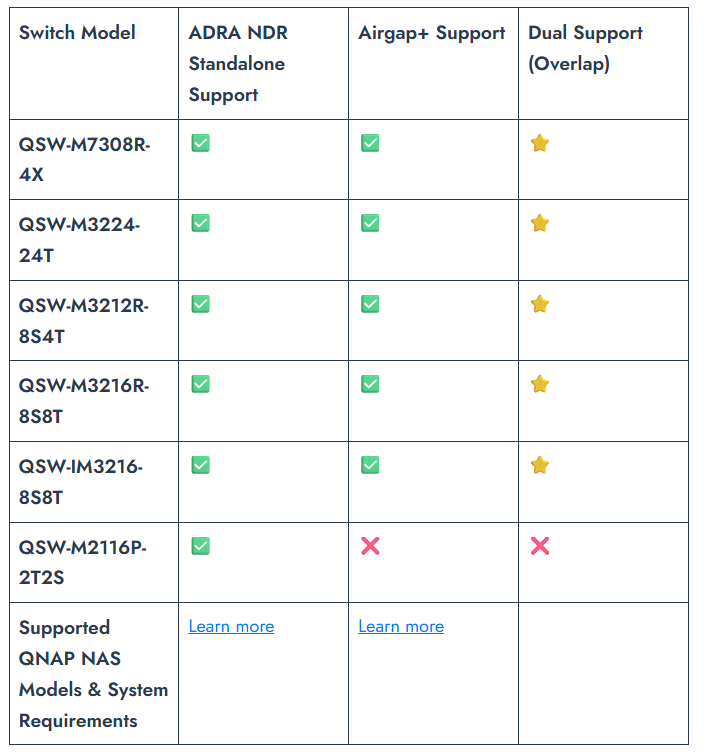The width and height of the screenshot is (708, 754).
Task: Click the Dual Support star for QSW-M3212R-8S4T
Action: [x=540, y=304]
